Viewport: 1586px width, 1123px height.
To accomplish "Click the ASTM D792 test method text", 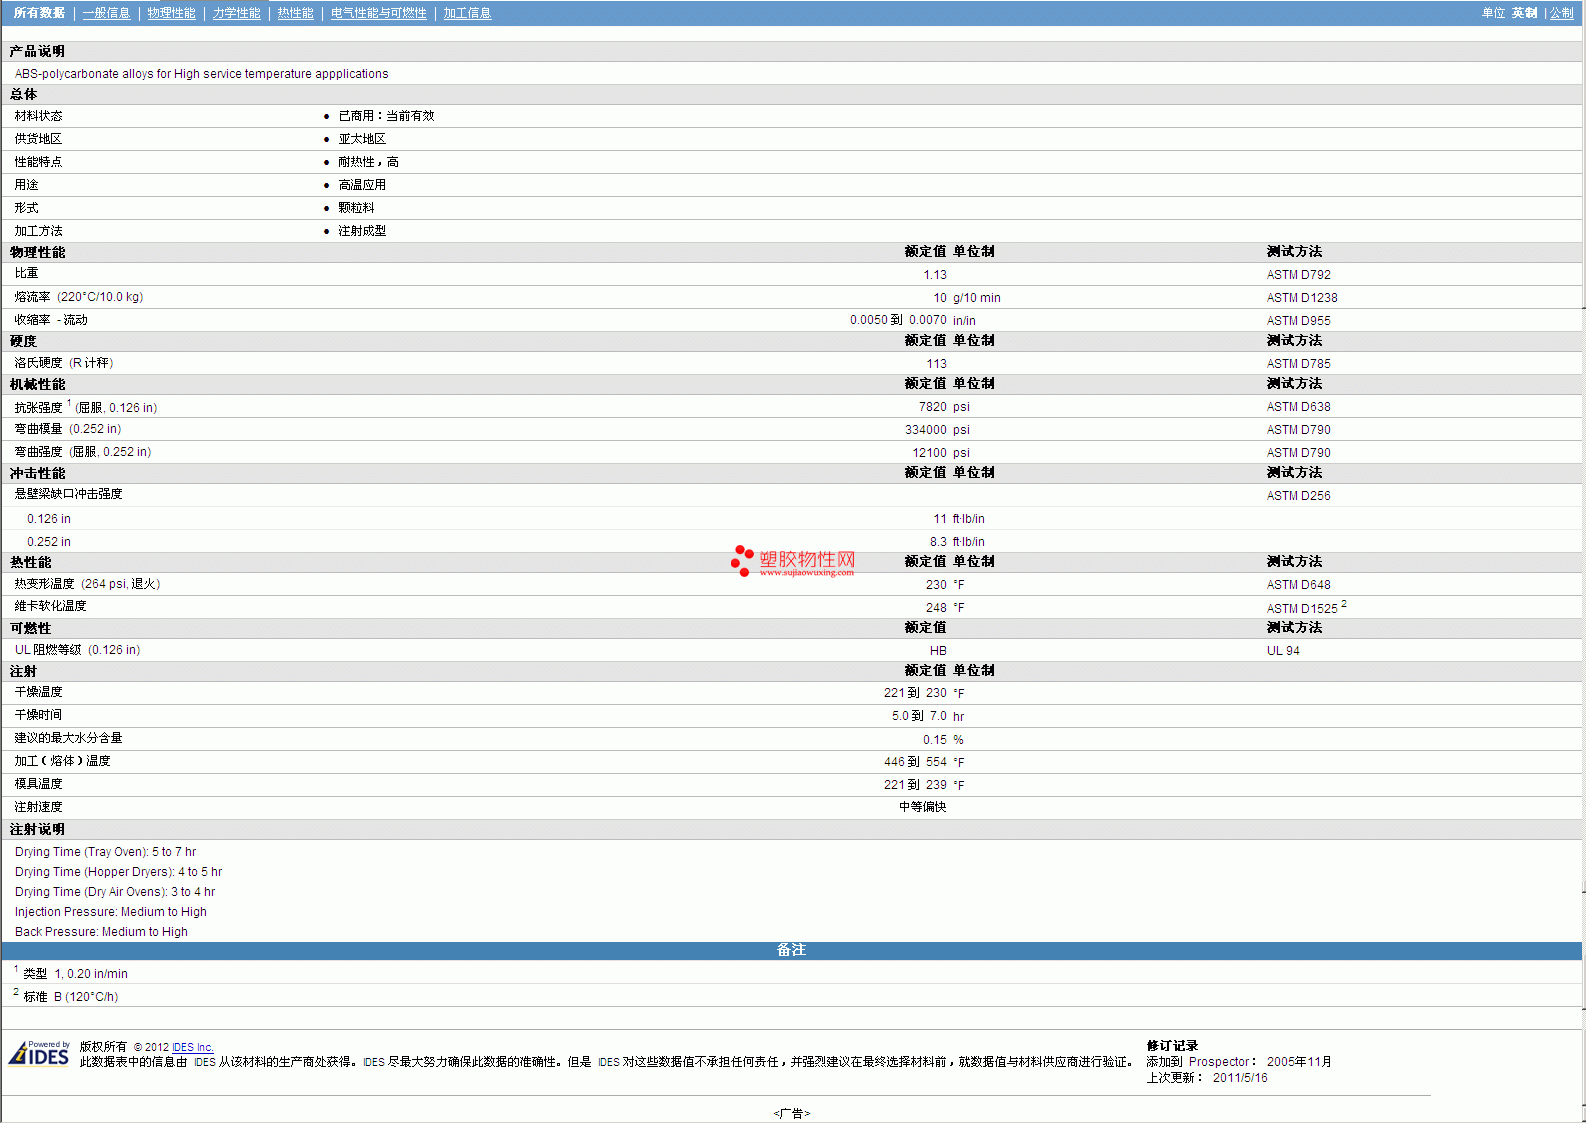I will pyautogui.click(x=1298, y=275).
